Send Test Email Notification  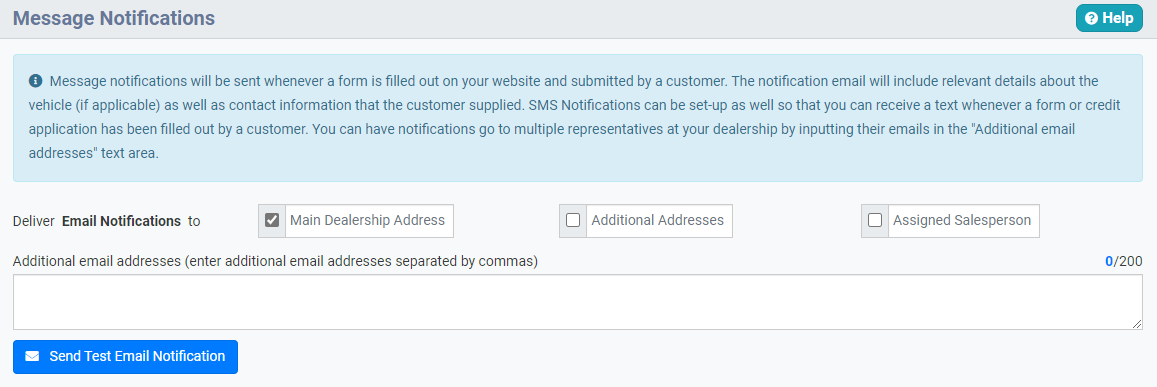pos(125,357)
